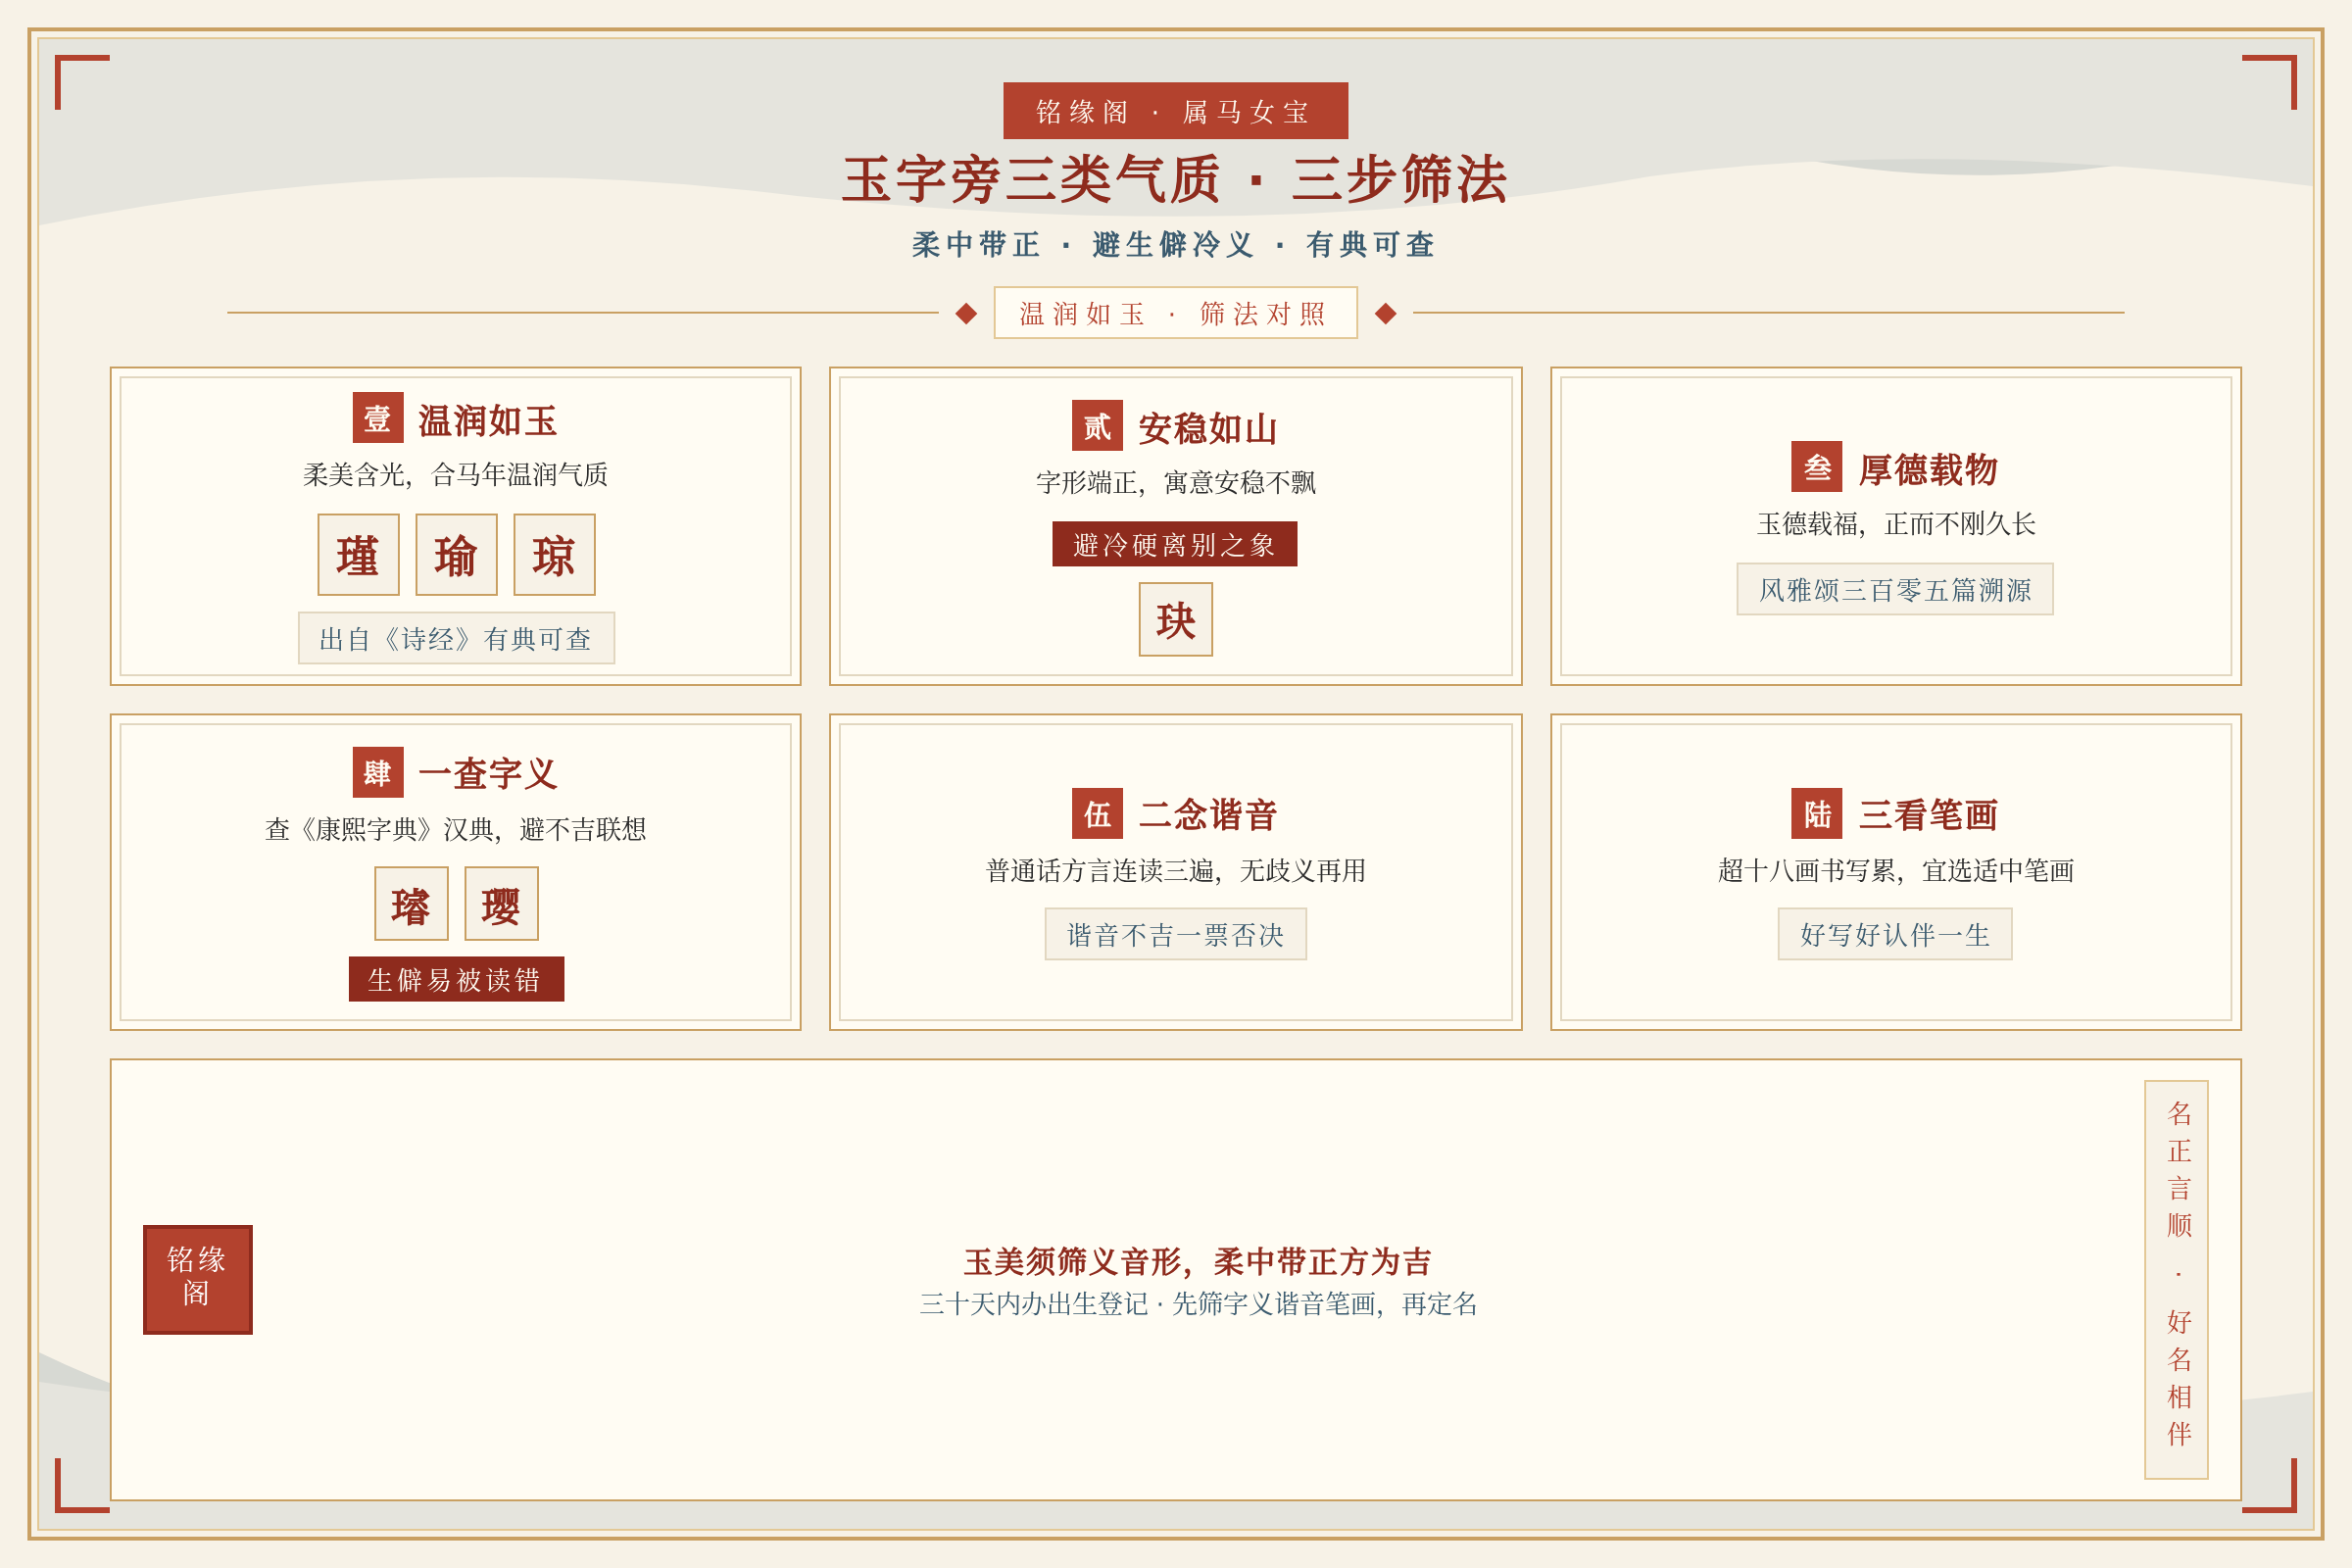2352x1568 pixels.
Task: Select the 瑜 character tile
Action: click(x=456, y=555)
